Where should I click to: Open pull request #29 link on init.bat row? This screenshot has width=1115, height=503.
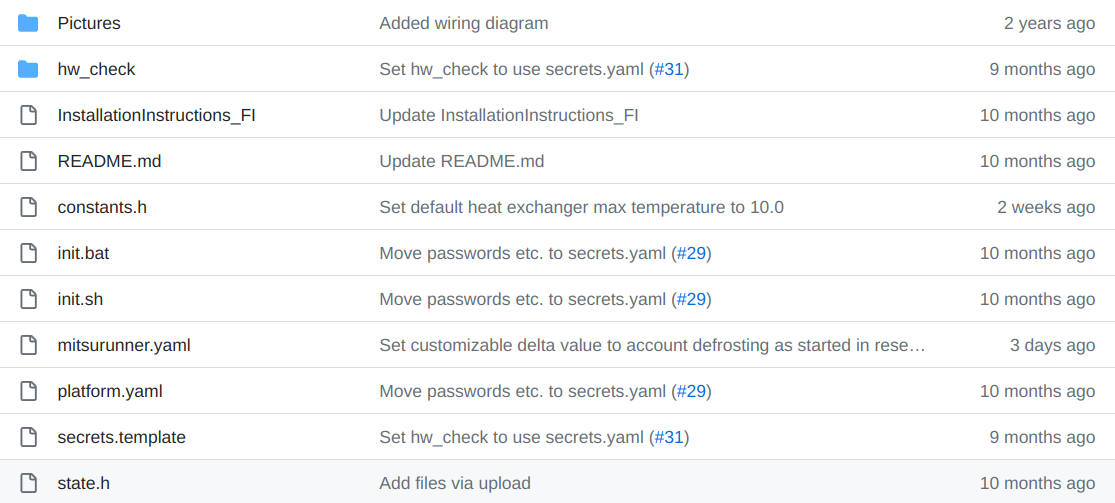click(692, 253)
